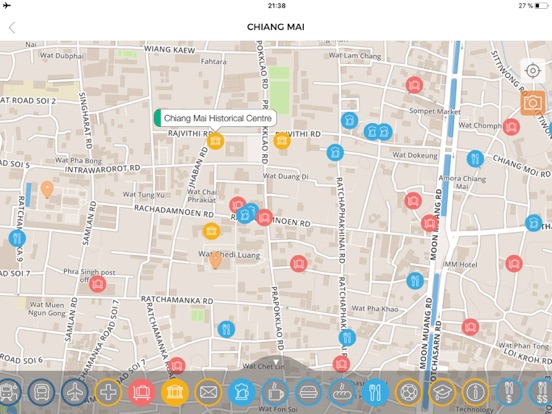The width and height of the screenshot is (552, 414).
Task: Toggle the airport category filter
Action: click(75, 392)
